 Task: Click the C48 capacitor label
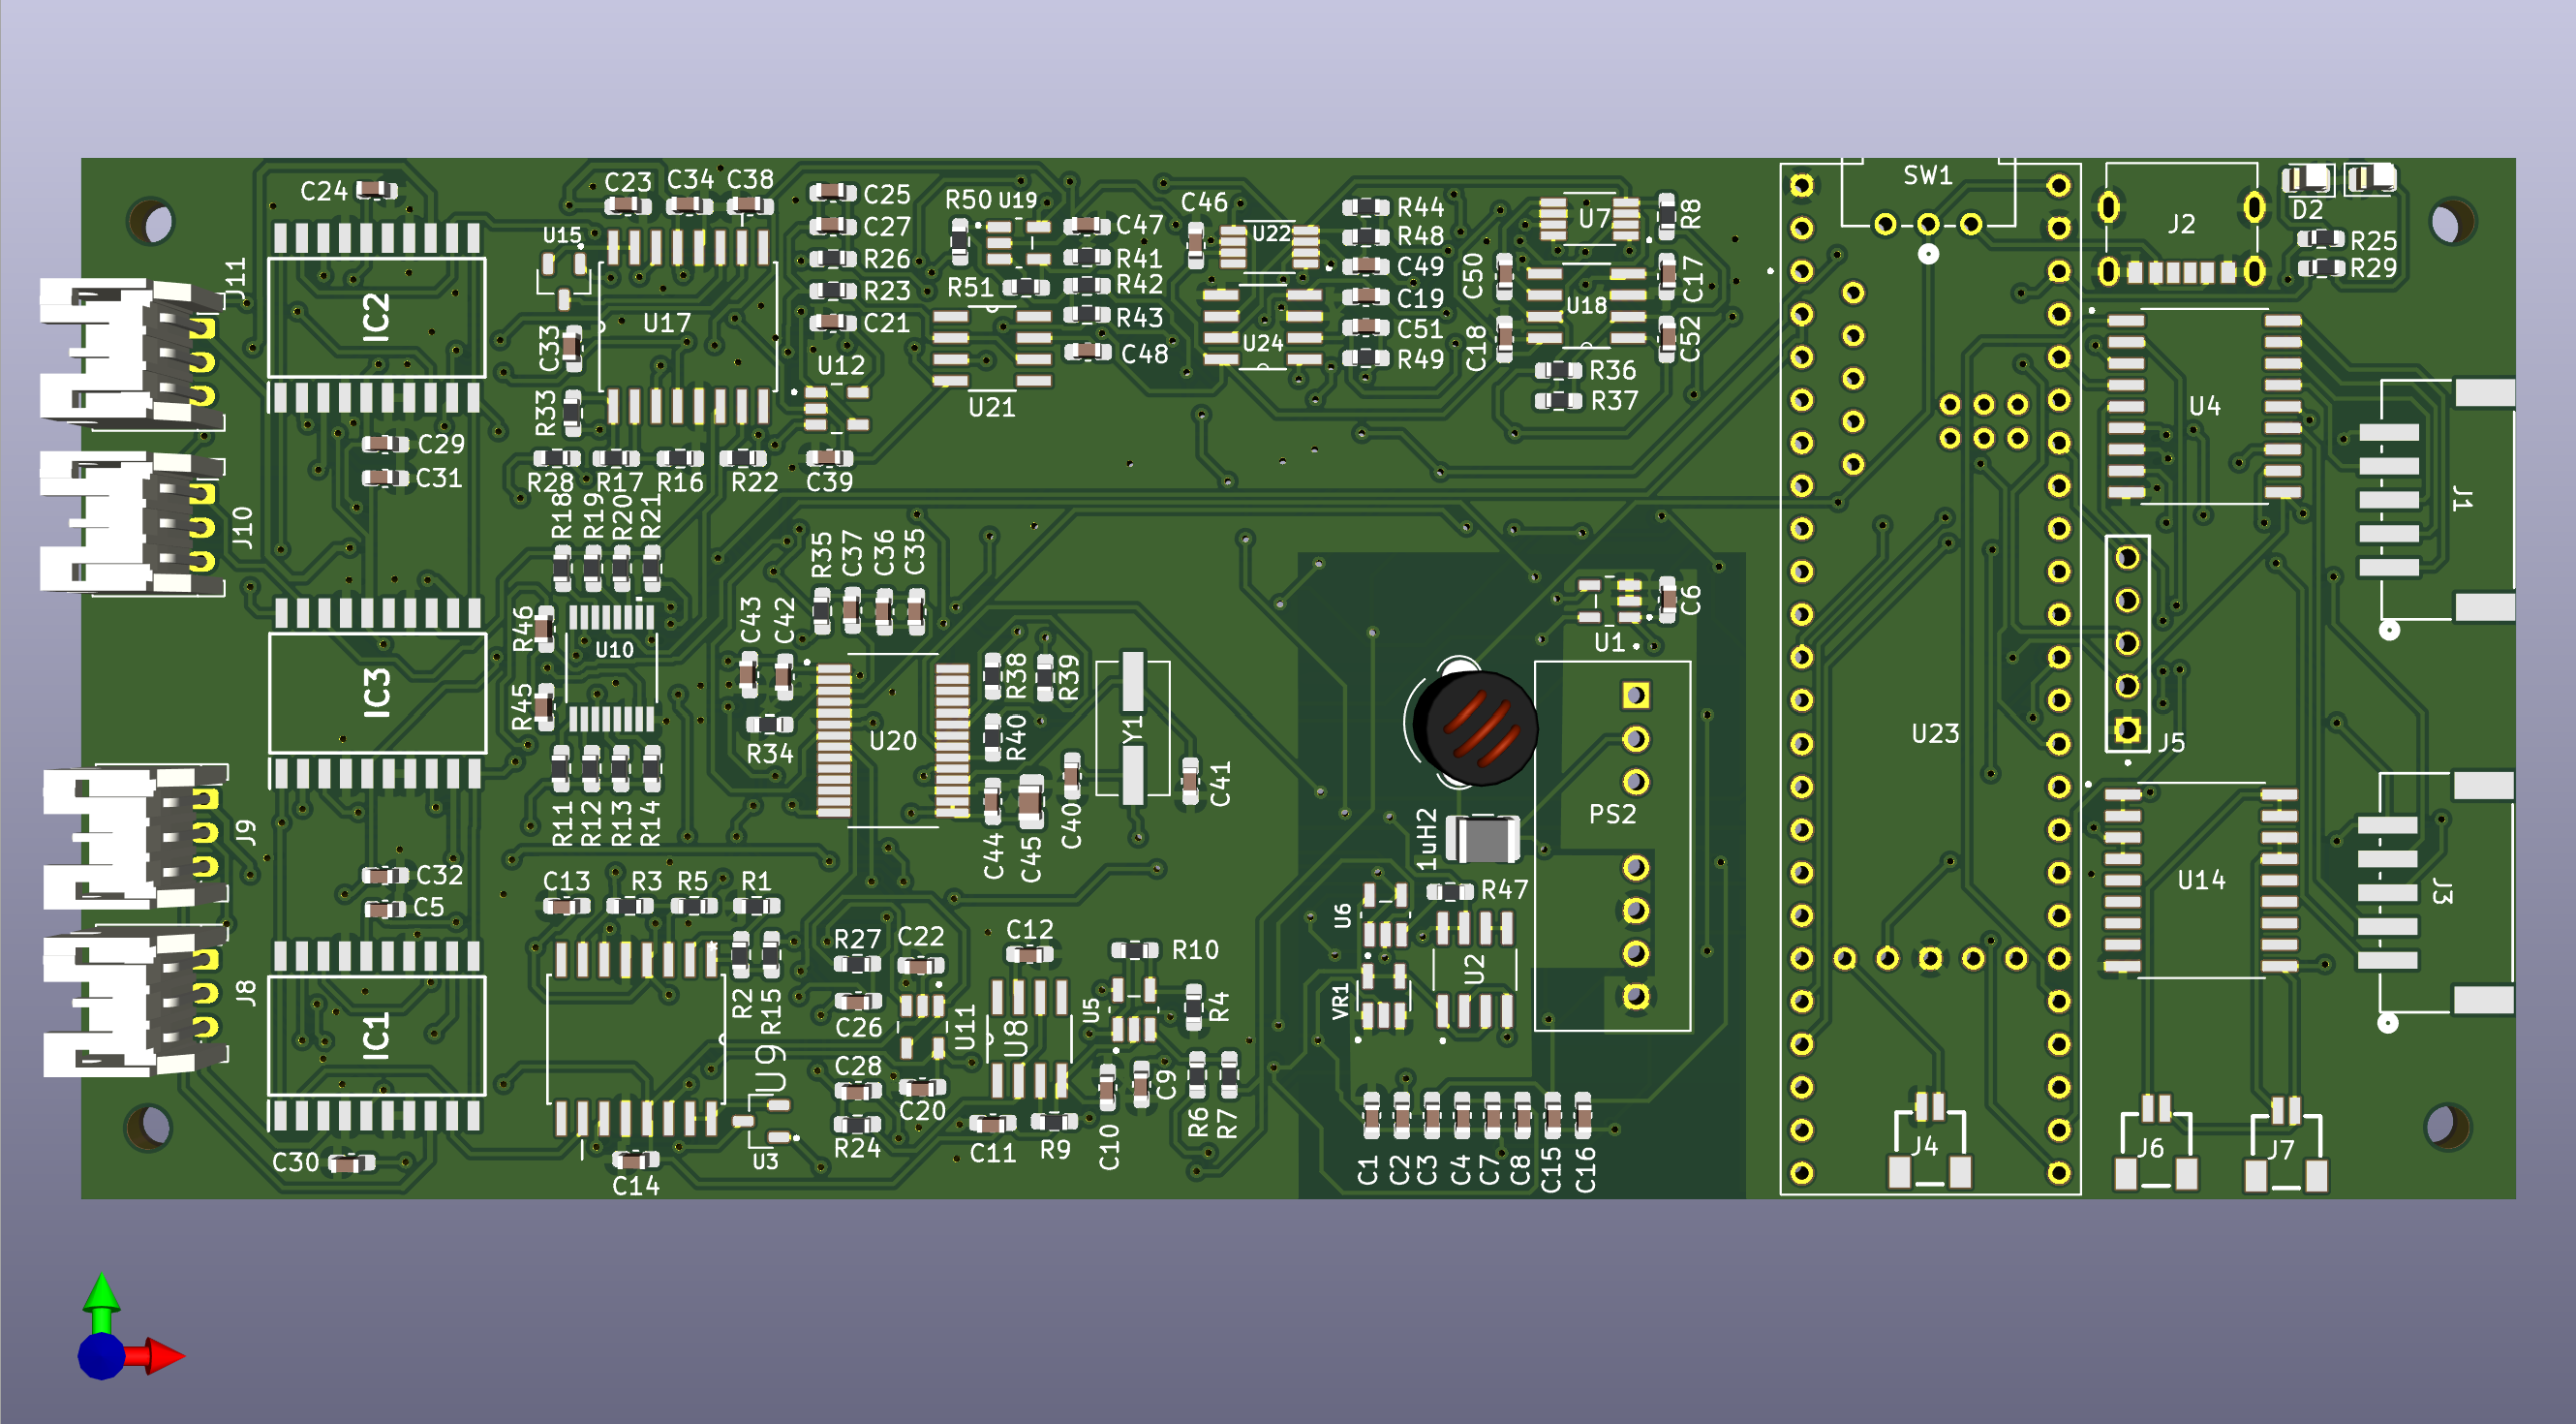1144,354
